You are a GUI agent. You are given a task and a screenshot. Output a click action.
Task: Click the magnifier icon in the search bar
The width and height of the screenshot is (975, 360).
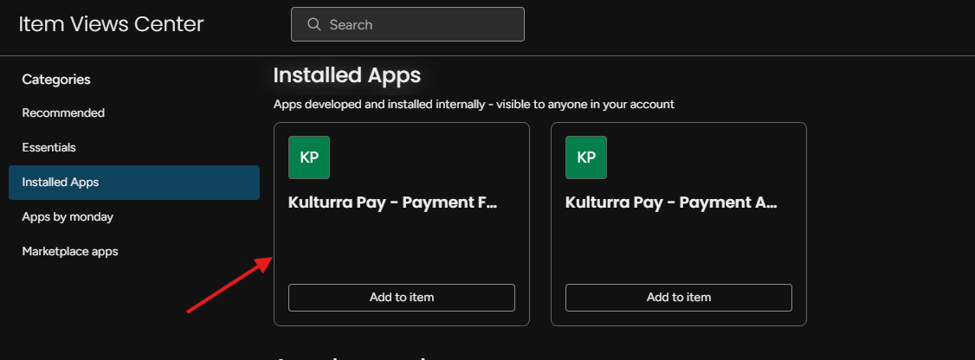pyautogui.click(x=314, y=25)
